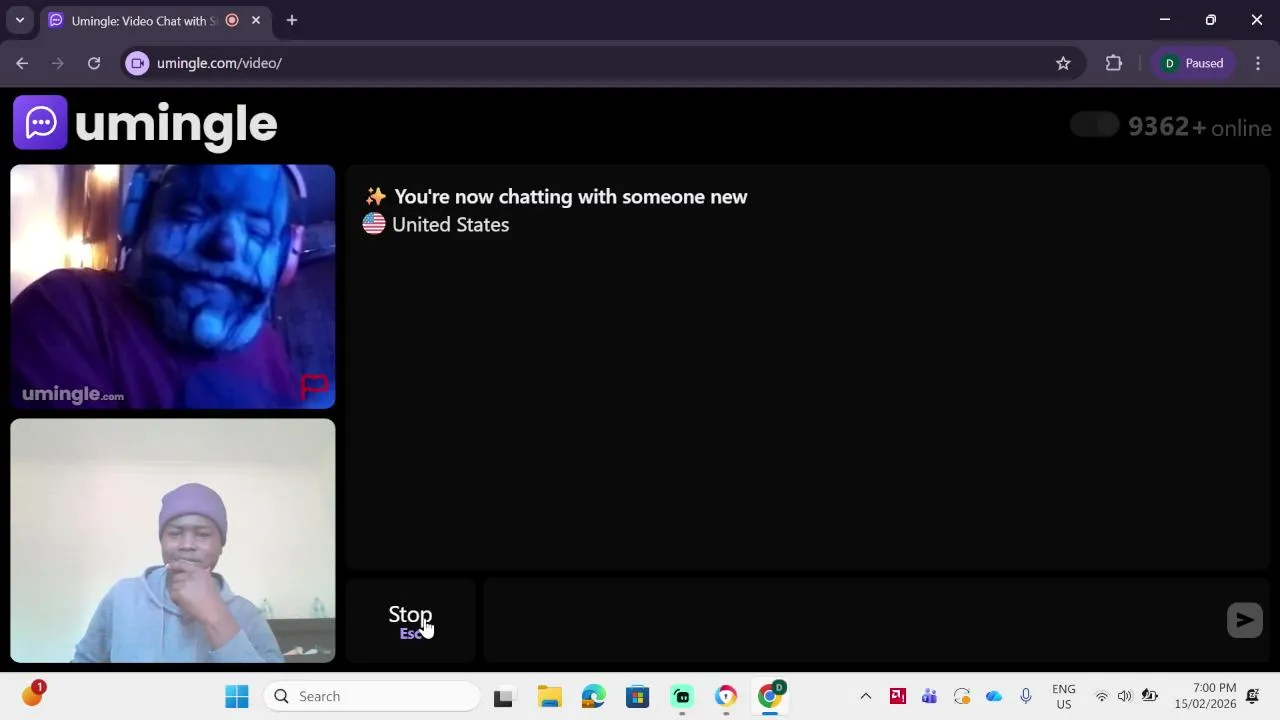Click the "United States" country text
1280x720 pixels.
pyautogui.click(x=450, y=225)
